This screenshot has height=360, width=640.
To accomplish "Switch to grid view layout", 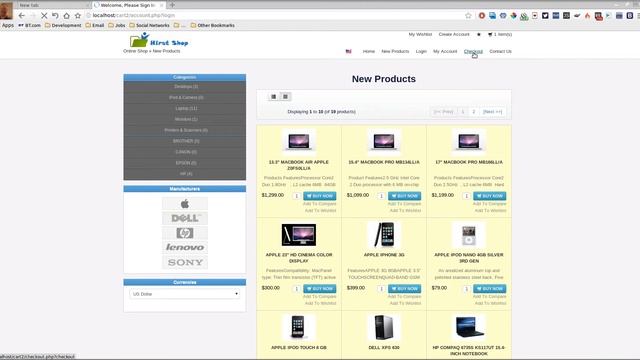I will tap(285, 97).
